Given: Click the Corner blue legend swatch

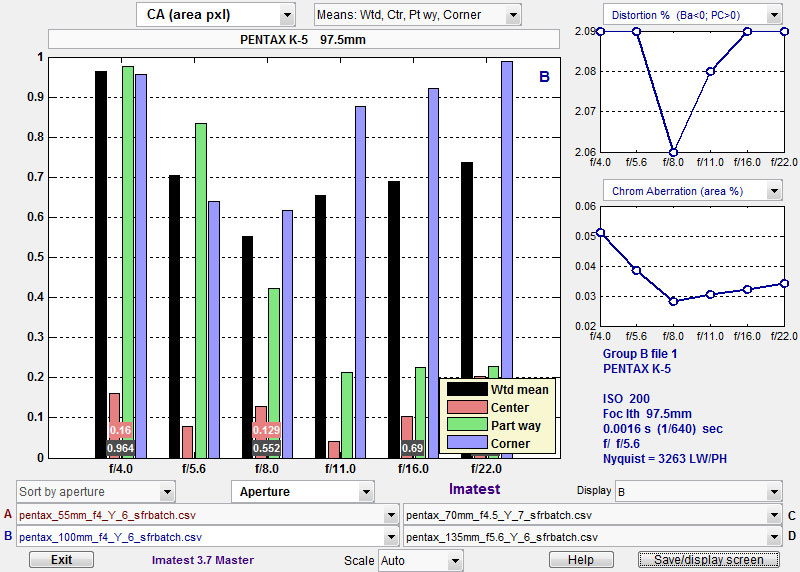Looking at the screenshot, I should pos(467,442).
